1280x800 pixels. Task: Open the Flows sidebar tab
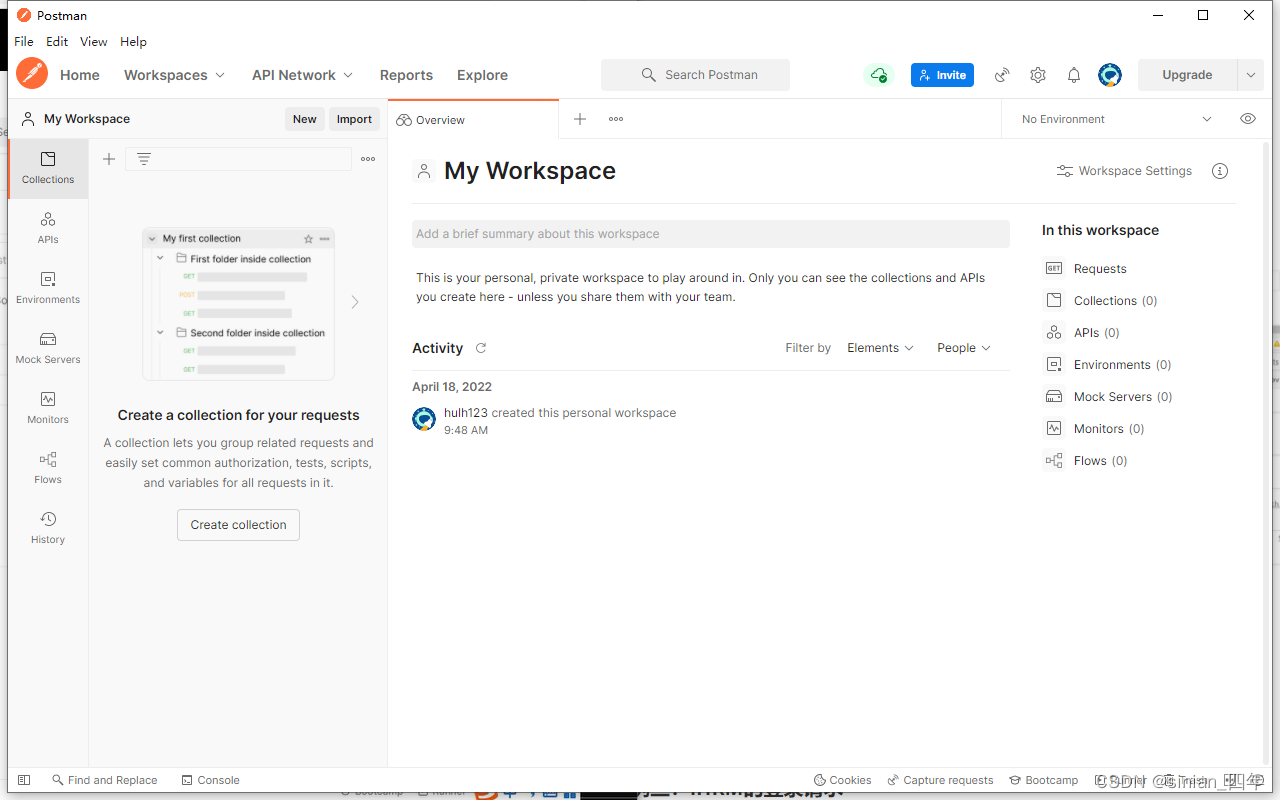[x=48, y=468]
